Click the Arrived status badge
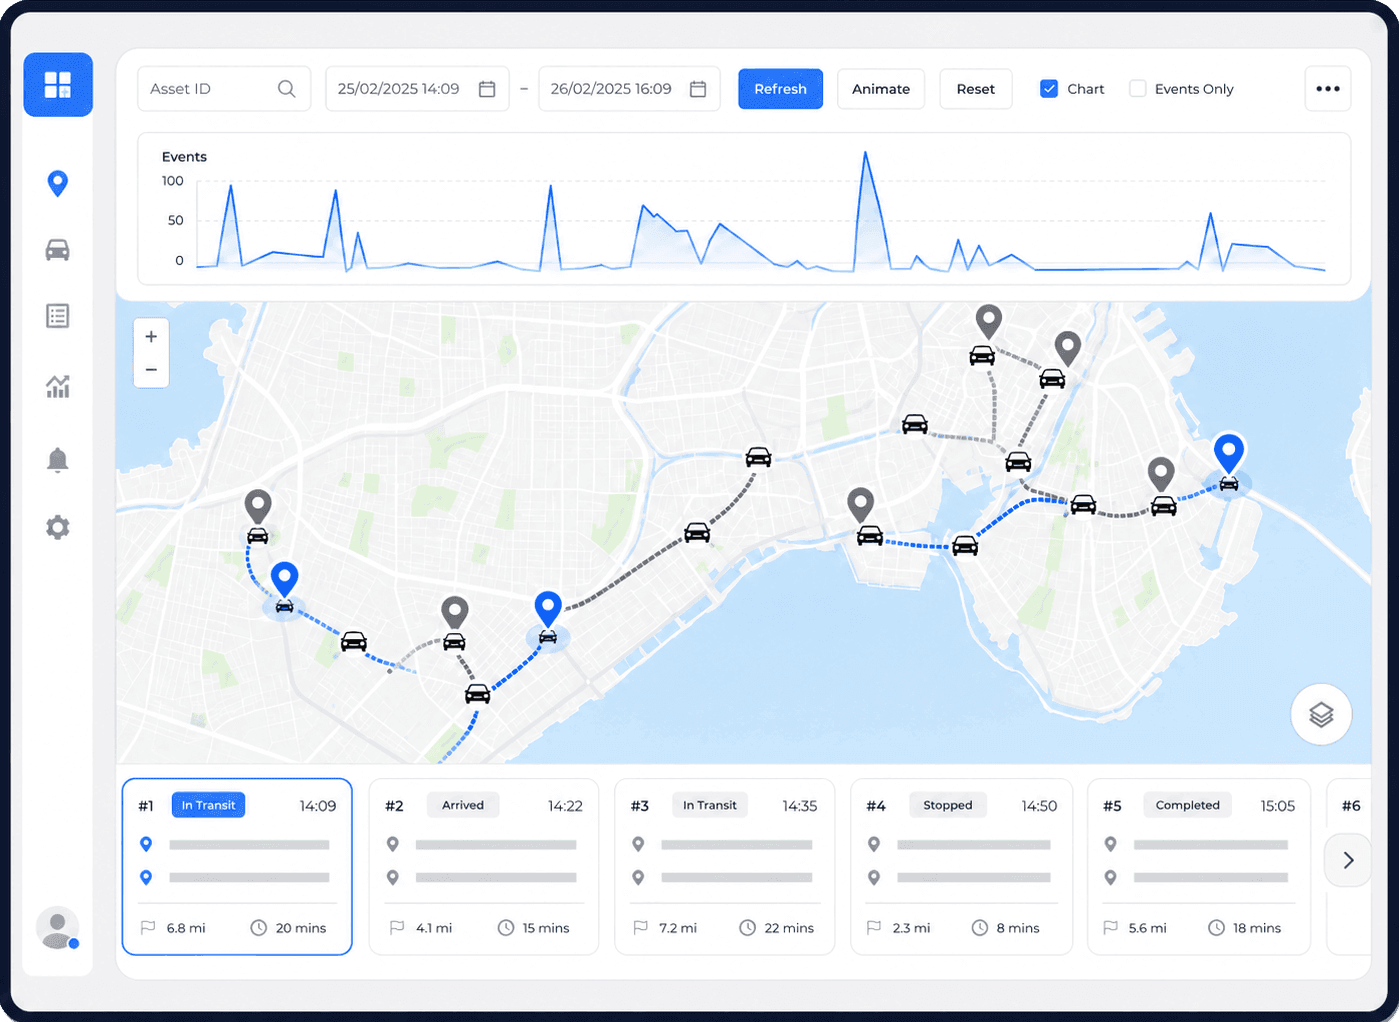Image resolution: width=1399 pixels, height=1022 pixels. (463, 805)
